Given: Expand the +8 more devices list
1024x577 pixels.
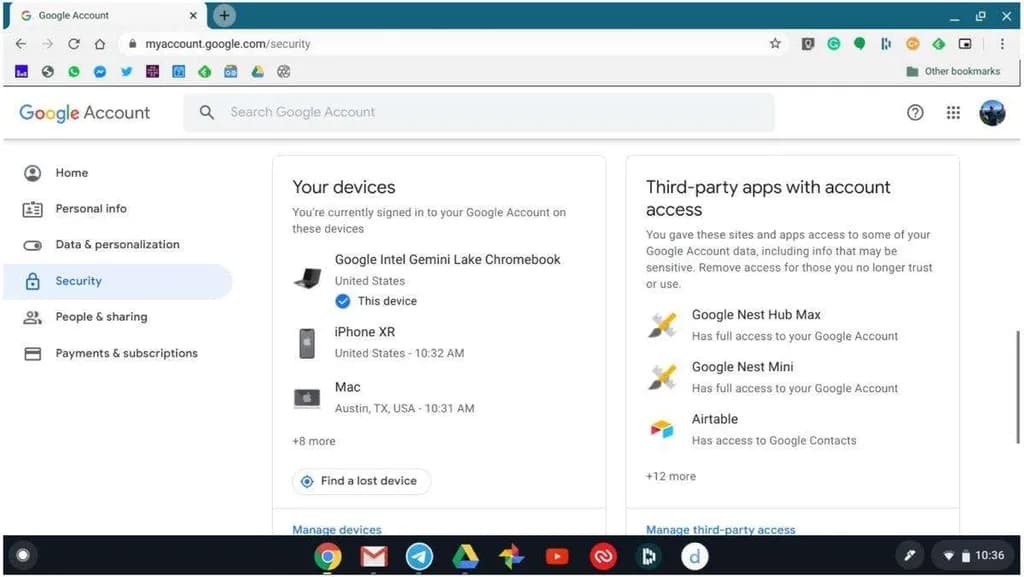Looking at the screenshot, I should tap(314, 441).
